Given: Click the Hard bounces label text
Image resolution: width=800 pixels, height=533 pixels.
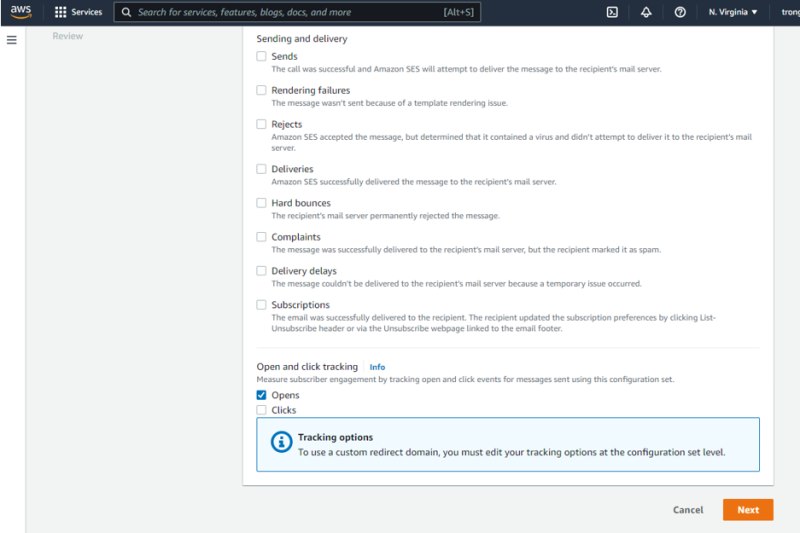Looking at the screenshot, I should (x=301, y=203).
